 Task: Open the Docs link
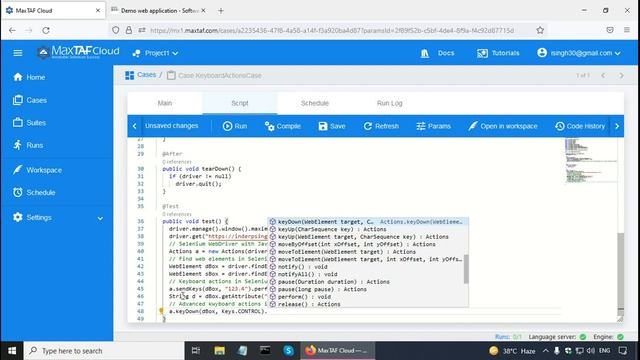(x=437, y=53)
